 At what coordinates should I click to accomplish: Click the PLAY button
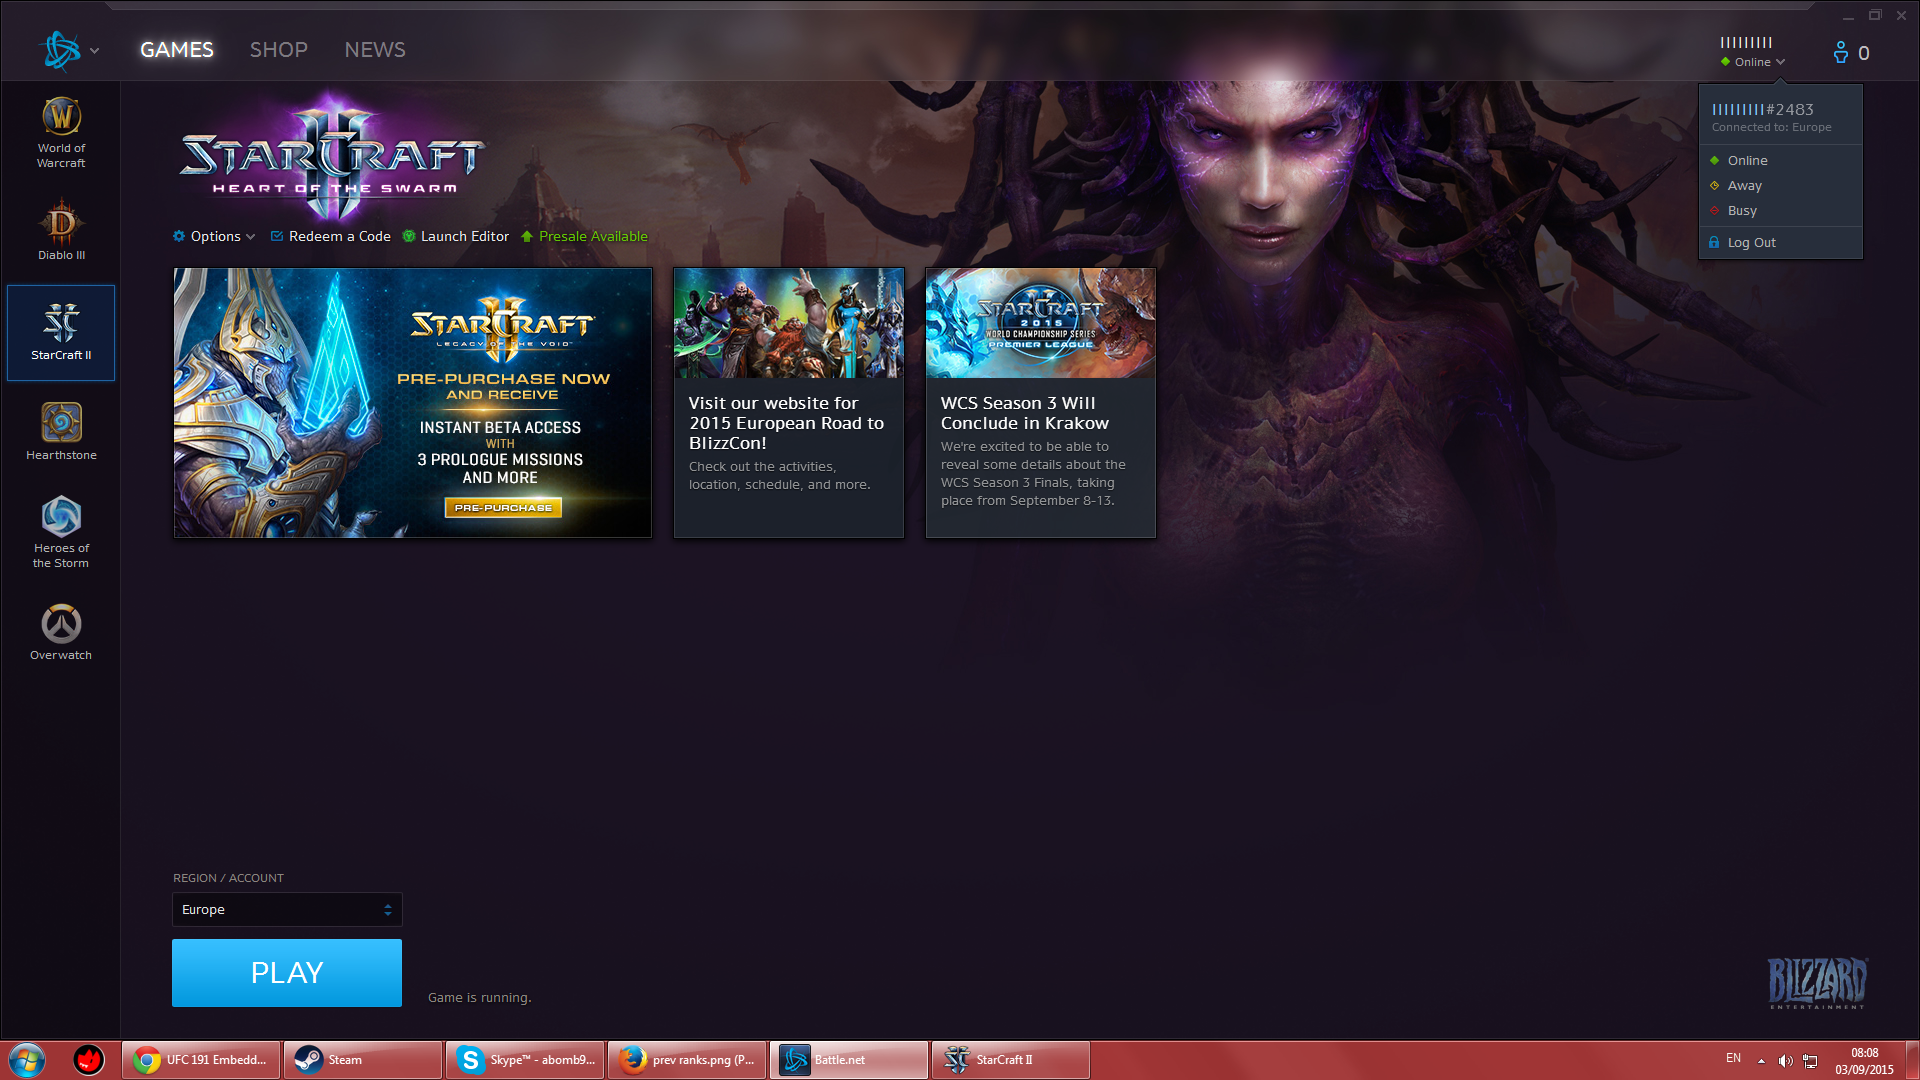287,972
